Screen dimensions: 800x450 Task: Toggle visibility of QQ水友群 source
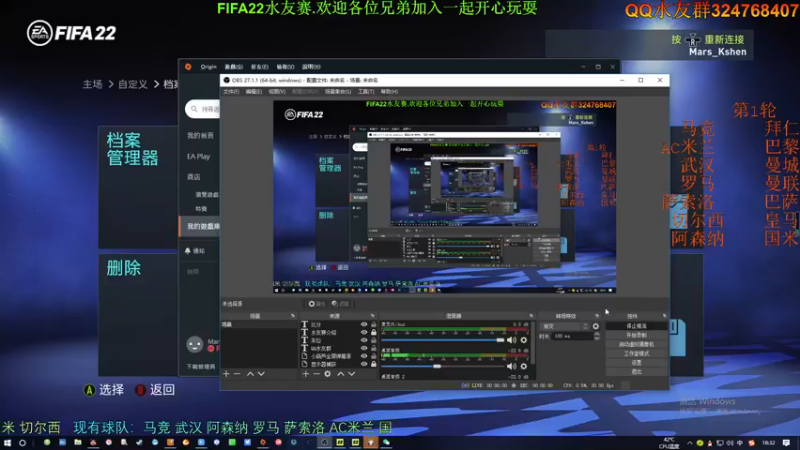(364, 348)
